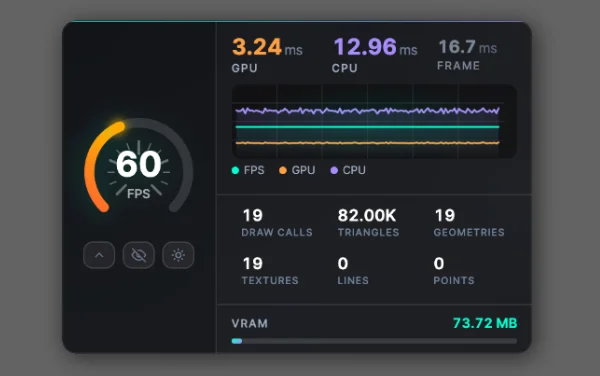Click the 16.7 ms FRAME value
The image size is (600, 376).
tap(468, 47)
